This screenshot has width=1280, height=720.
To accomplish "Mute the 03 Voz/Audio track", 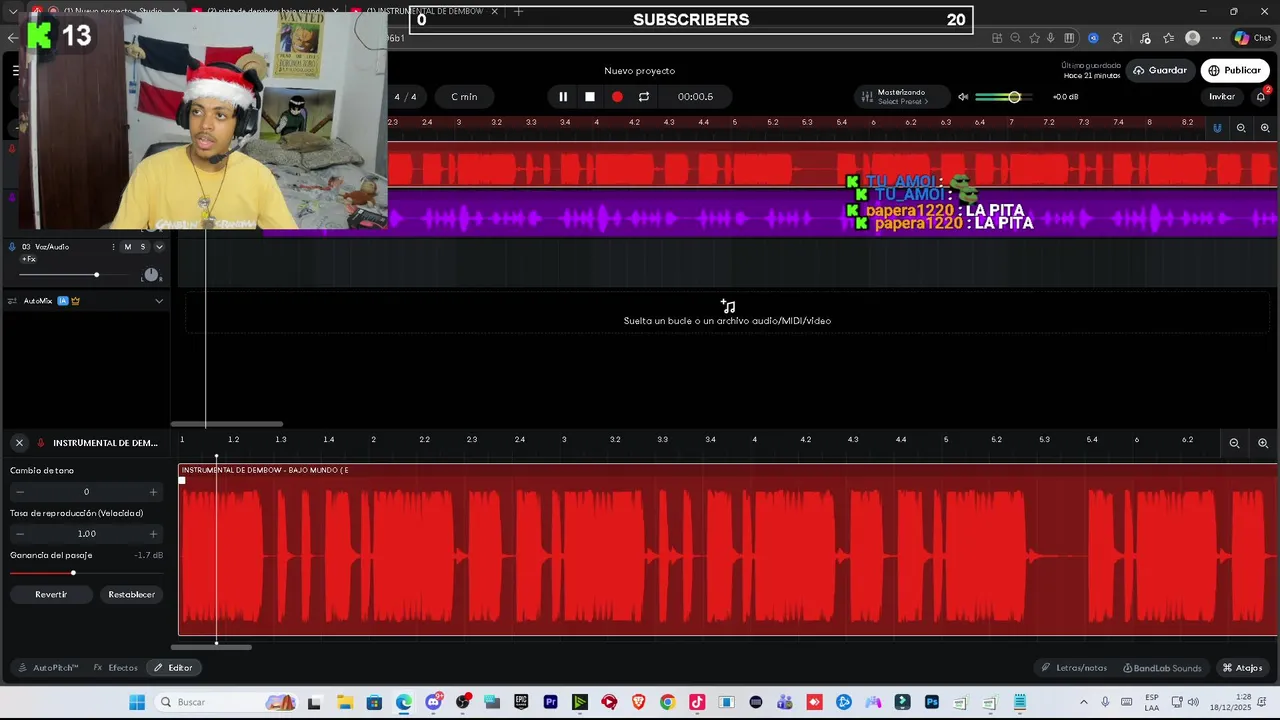I will coord(127,247).
